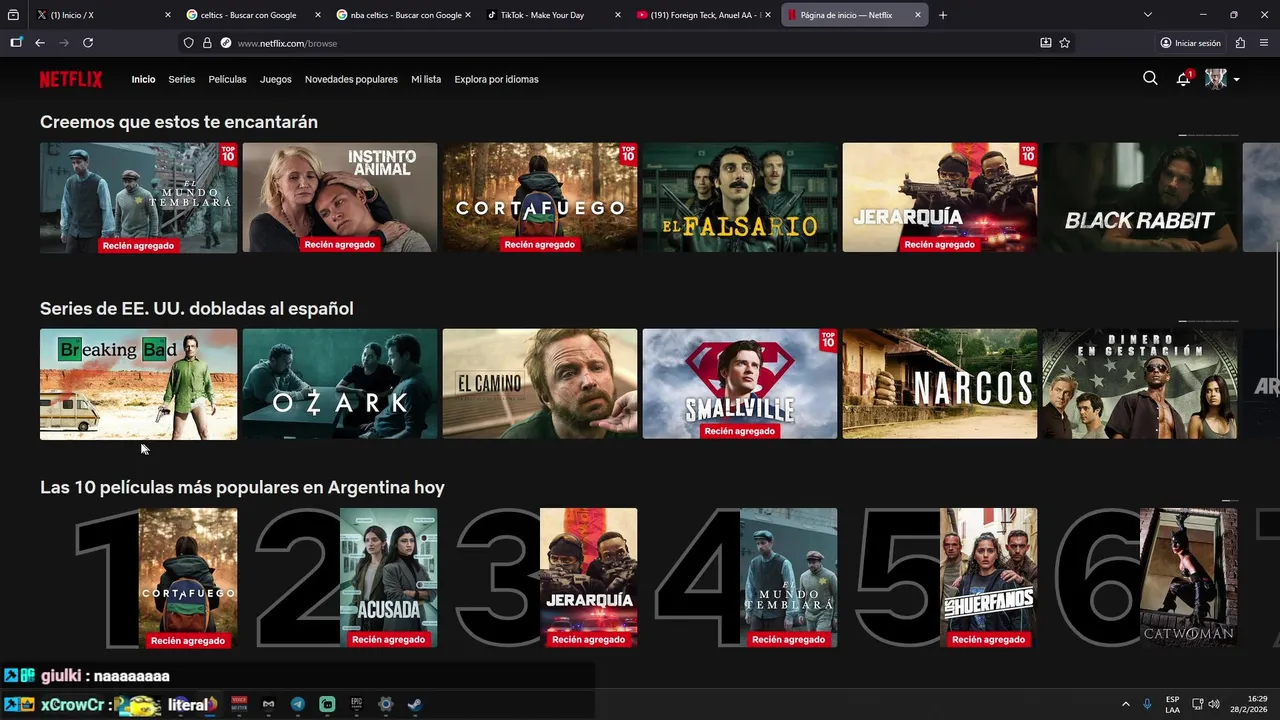The image size is (1280, 720).
Task: Open the tab overview icon top-left
Action: pos(13,15)
